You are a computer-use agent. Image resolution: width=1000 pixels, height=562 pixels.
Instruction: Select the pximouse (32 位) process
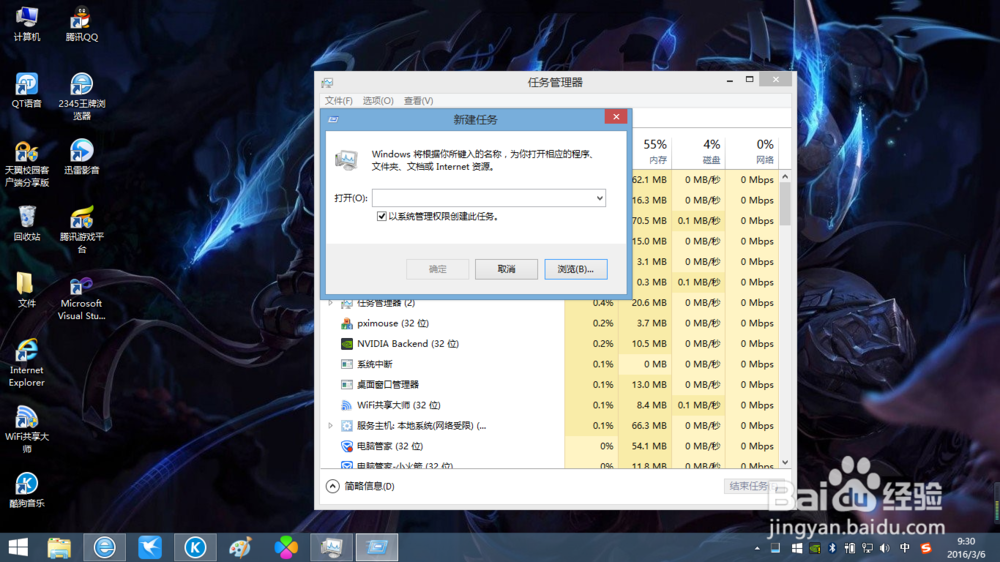392,323
